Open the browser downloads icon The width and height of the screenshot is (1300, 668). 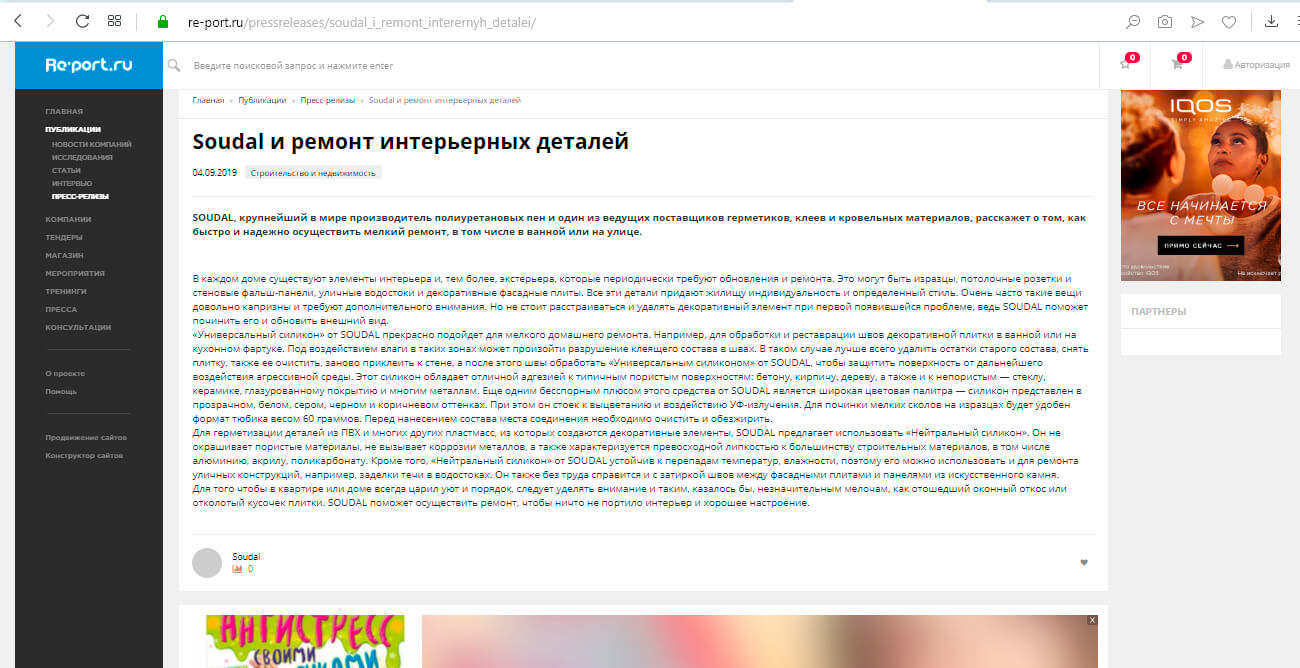point(1271,21)
